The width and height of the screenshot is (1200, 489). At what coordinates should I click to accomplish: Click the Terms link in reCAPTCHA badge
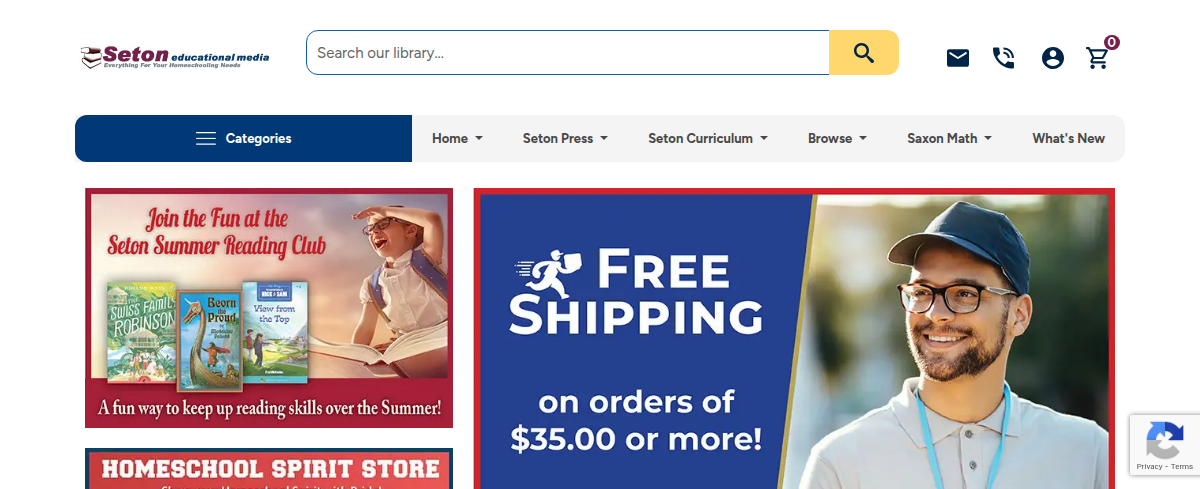pyautogui.click(x=1182, y=467)
